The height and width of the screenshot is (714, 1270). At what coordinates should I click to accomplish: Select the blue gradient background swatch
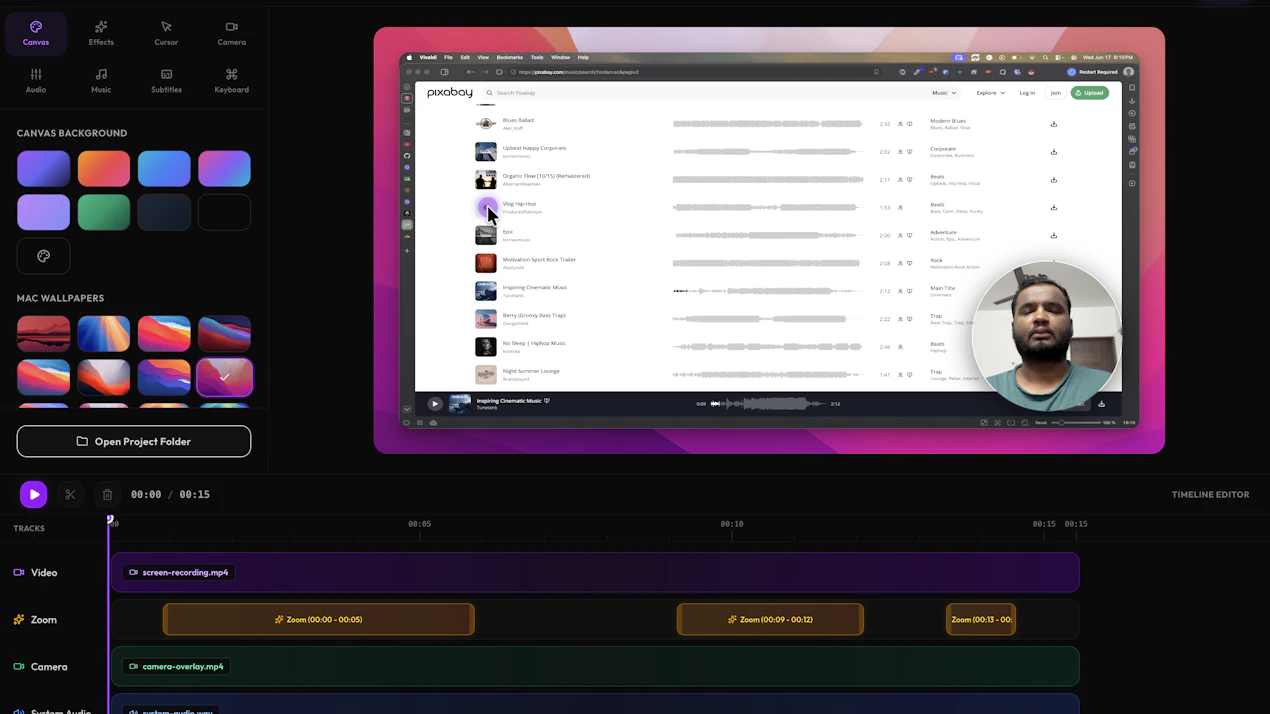point(164,169)
